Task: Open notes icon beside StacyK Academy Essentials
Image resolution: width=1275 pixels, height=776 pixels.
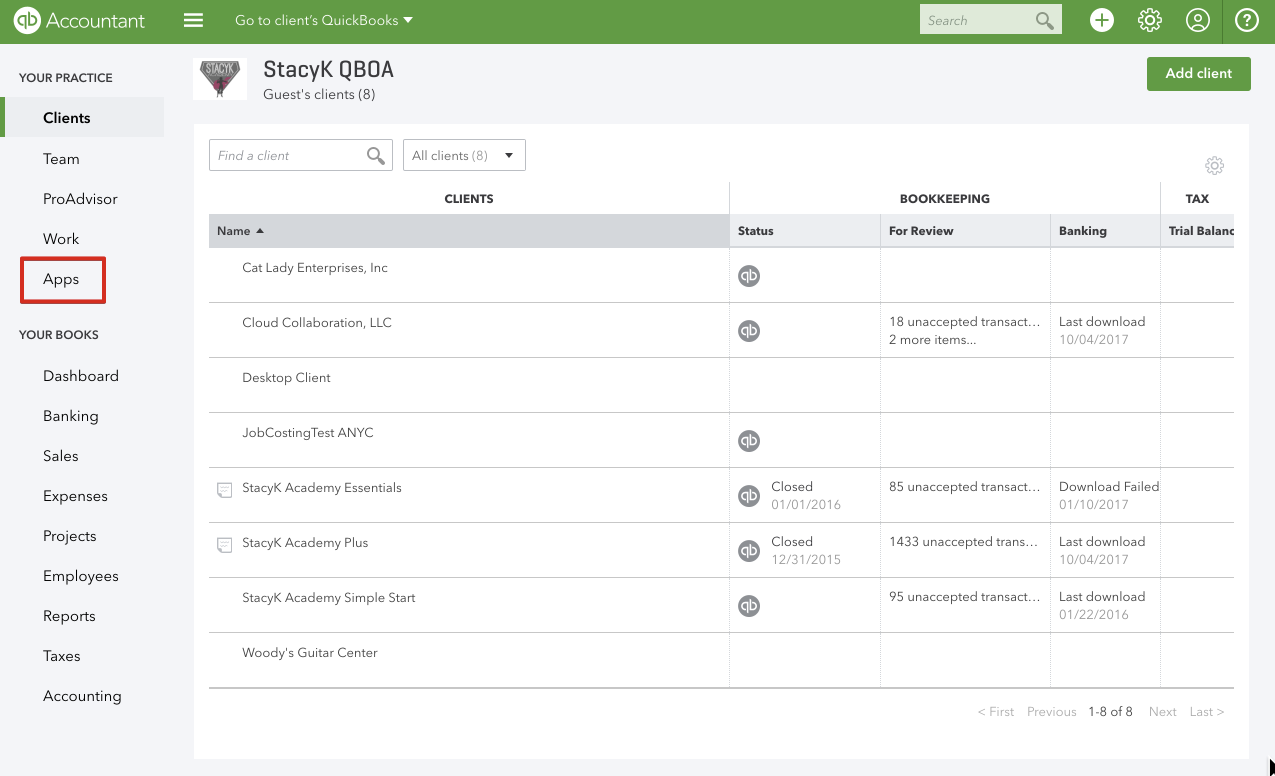Action: click(x=225, y=490)
